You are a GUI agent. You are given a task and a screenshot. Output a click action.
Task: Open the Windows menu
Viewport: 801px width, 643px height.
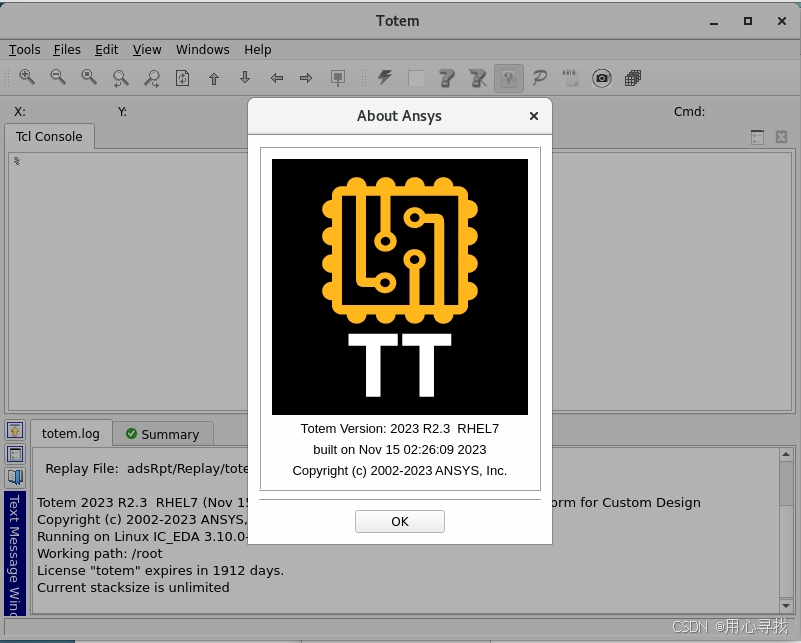(x=202, y=50)
